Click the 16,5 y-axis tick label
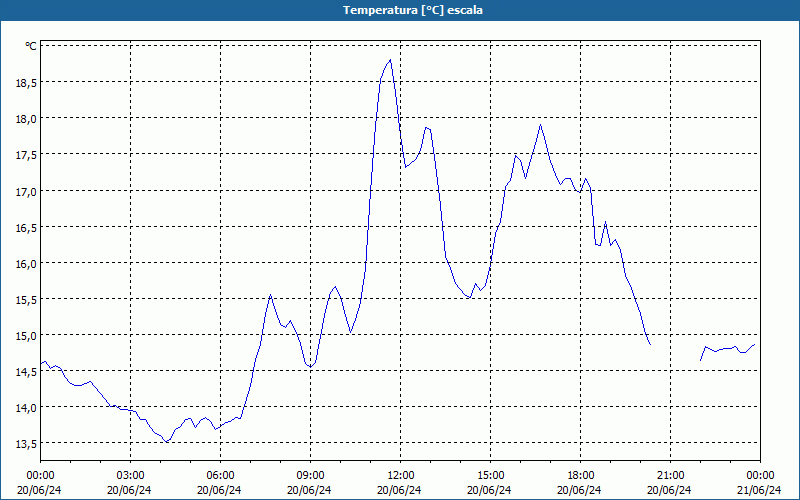Screen dimensions: 800x500 (26, 228)
